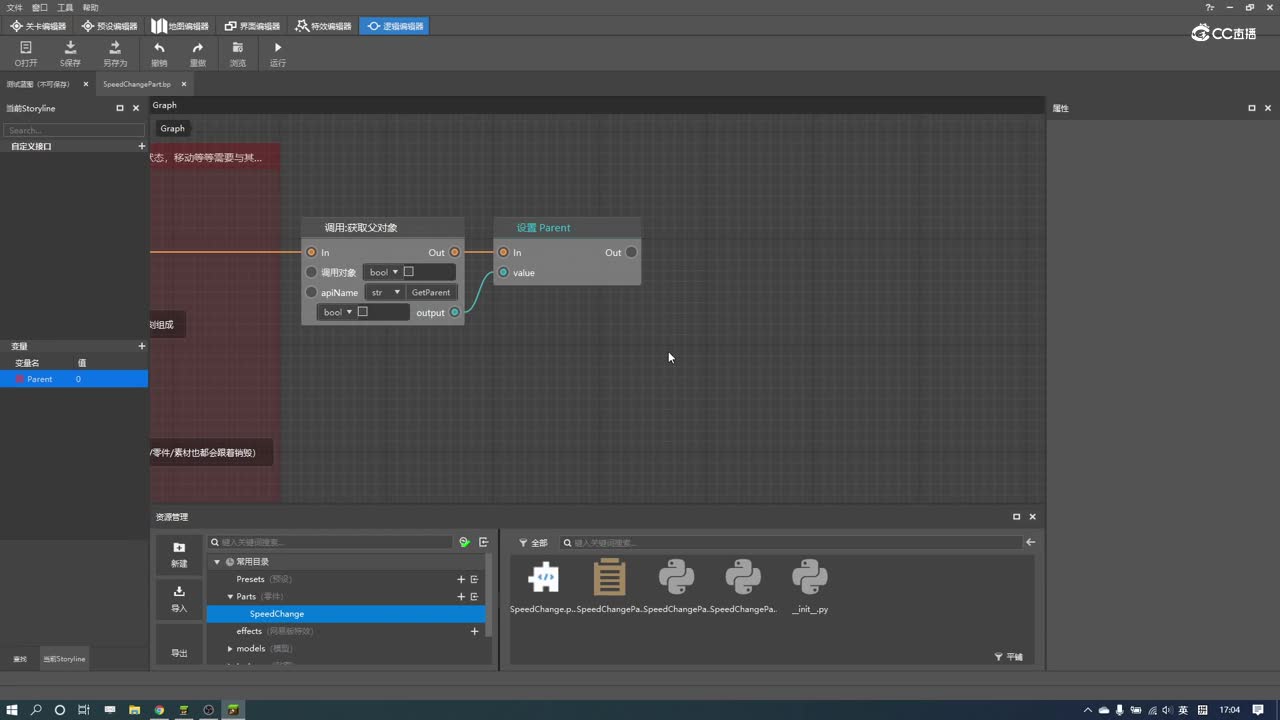Open the 工具 menu

65,7
